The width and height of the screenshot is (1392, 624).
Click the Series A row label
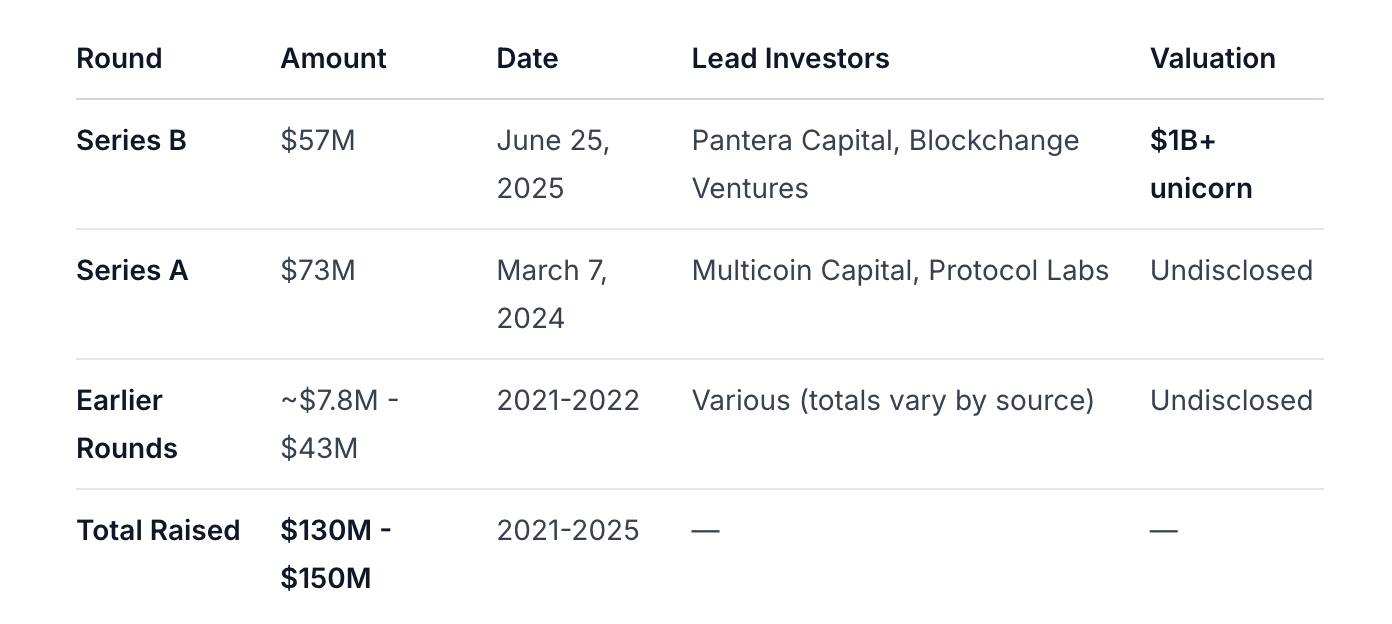tap(132, 271)
